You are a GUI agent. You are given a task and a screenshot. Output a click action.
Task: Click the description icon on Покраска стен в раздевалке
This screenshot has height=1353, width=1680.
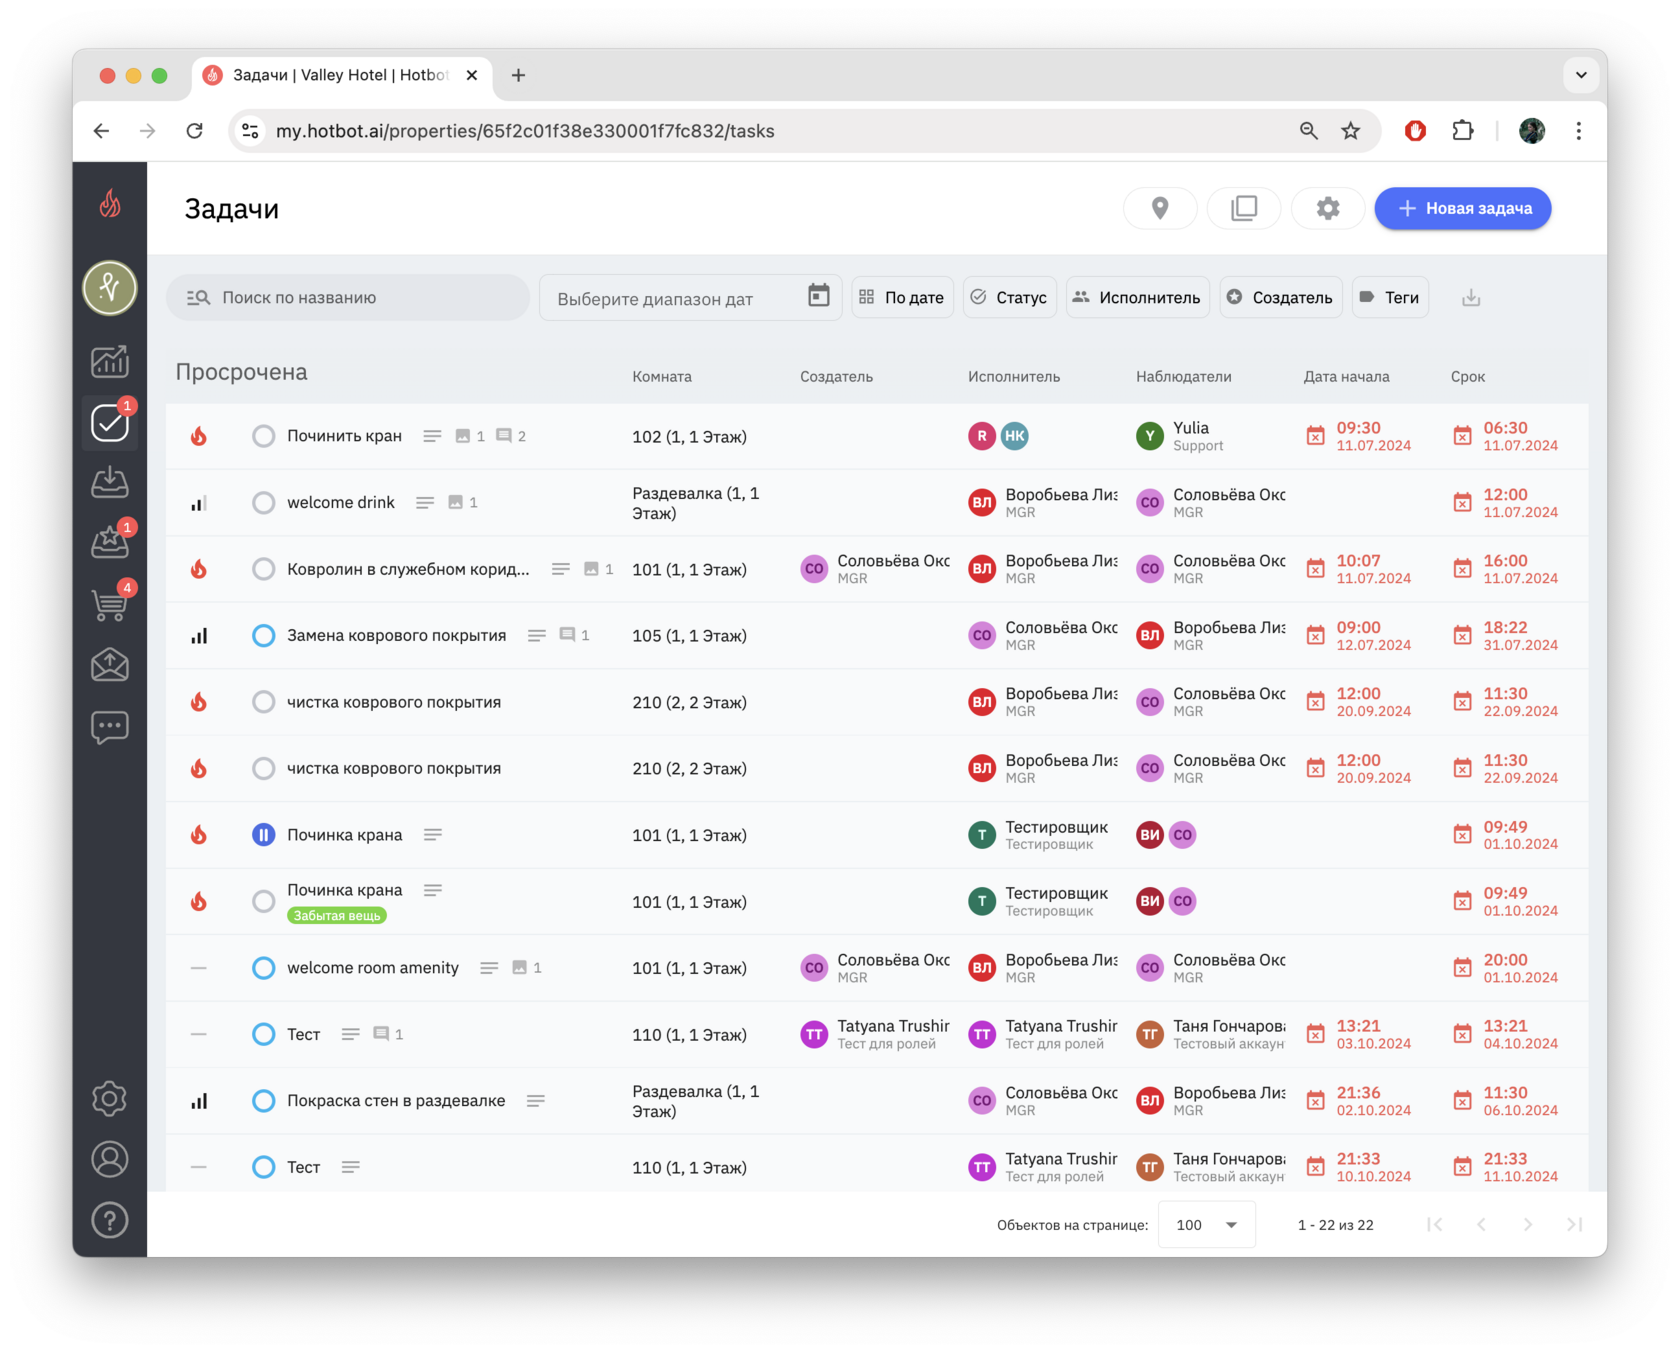(x=536, y=1101)
